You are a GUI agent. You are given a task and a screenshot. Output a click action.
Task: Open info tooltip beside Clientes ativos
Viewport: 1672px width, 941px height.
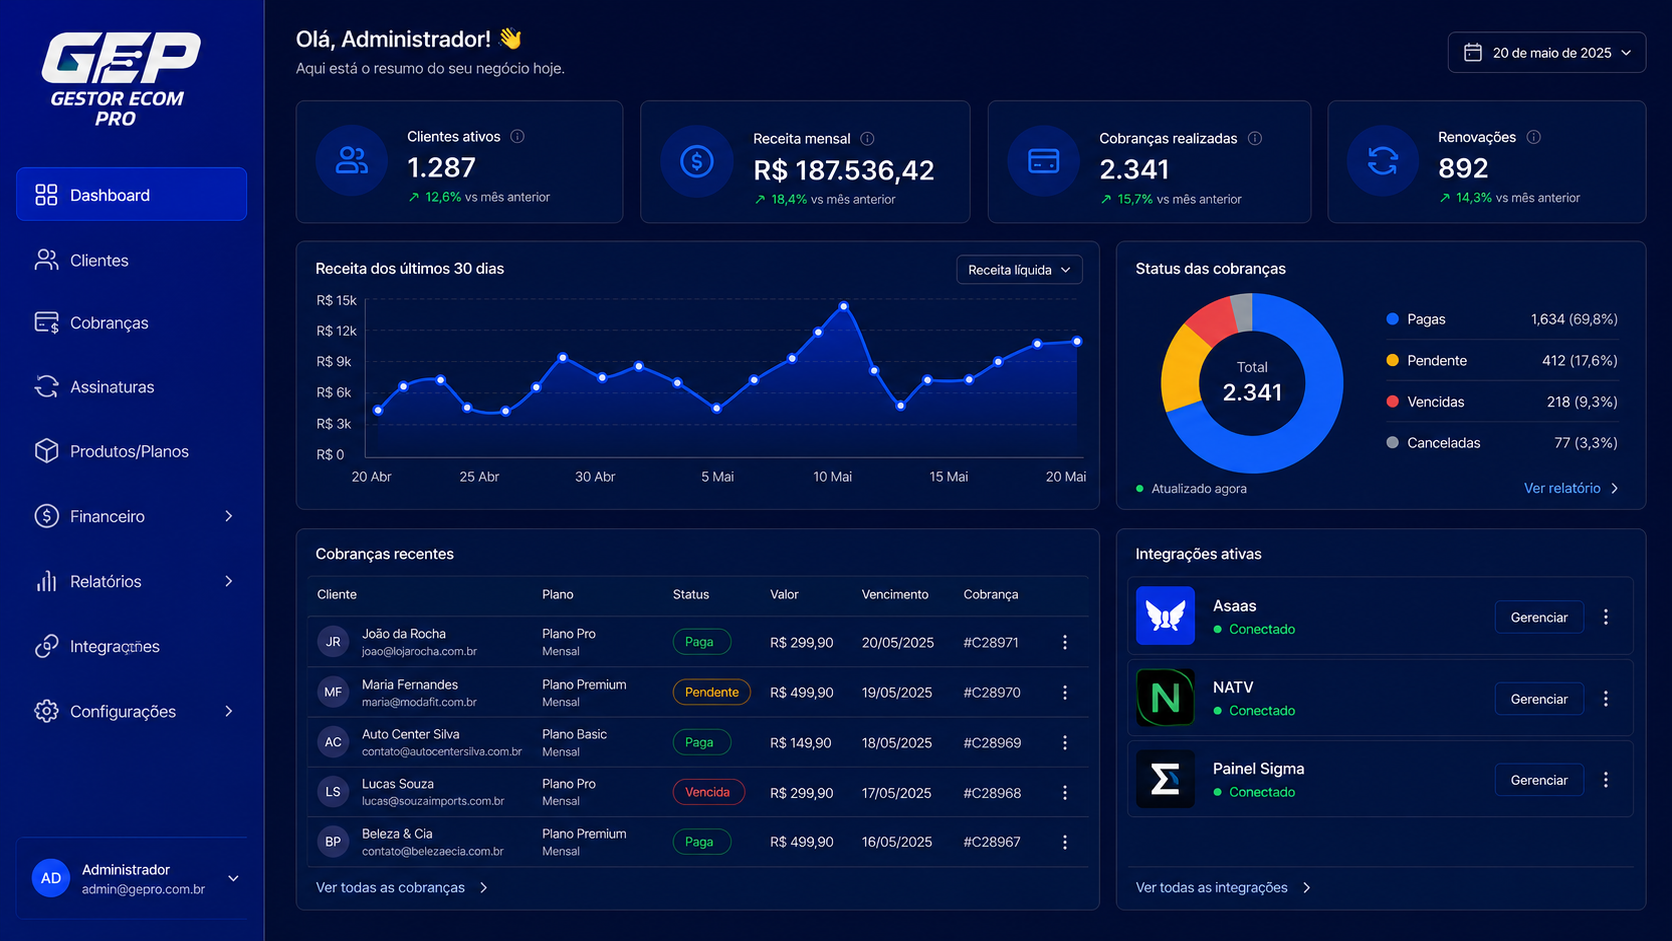click(x=517, y=136)
